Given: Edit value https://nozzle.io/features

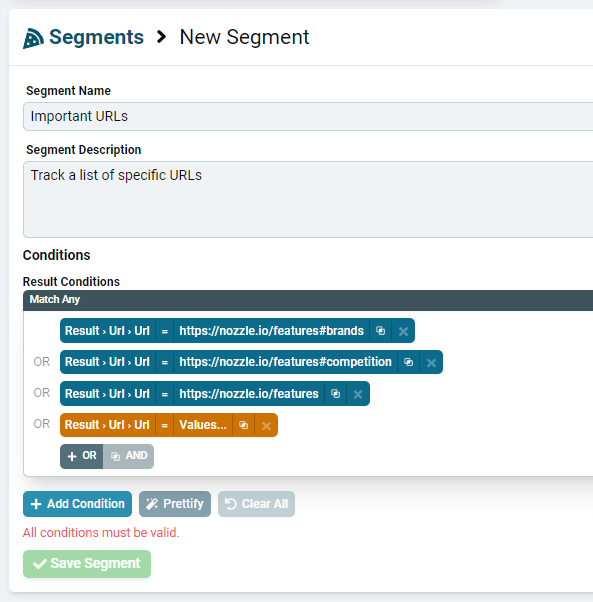Looking at the screenshot, I should click(x=249, y=394).
